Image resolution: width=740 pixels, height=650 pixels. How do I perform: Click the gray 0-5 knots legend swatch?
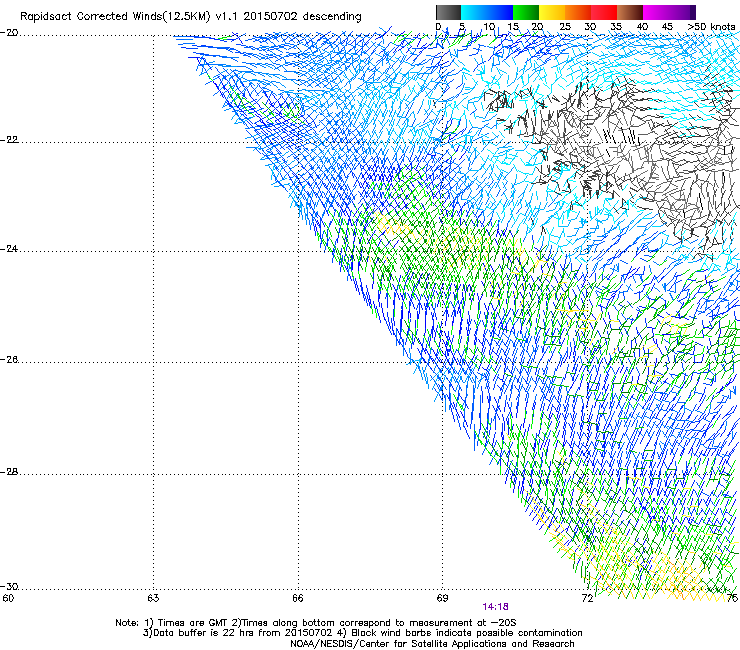pyautogui.click(x=448, y=12)
